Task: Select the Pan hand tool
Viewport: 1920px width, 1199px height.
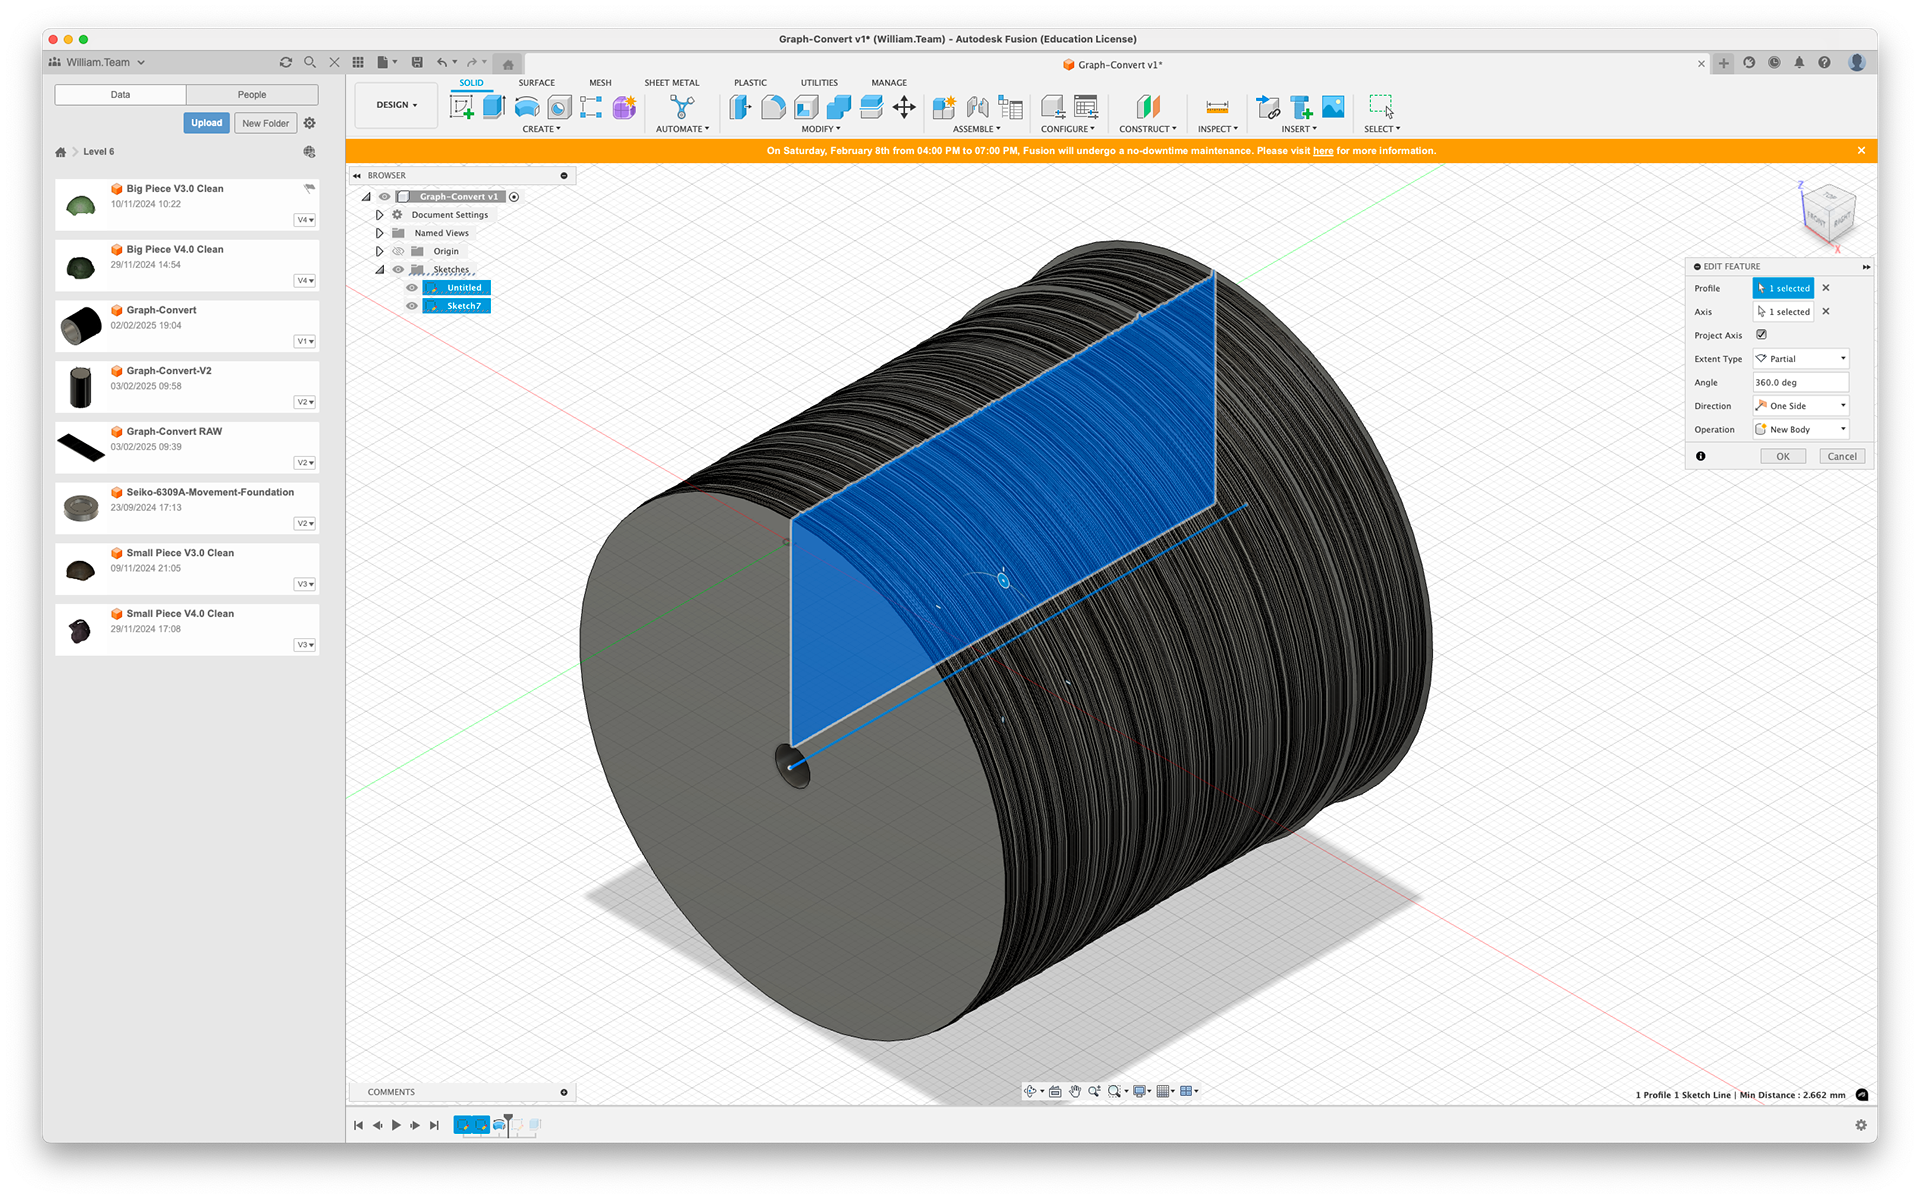Action: tap(1075, 1091)
